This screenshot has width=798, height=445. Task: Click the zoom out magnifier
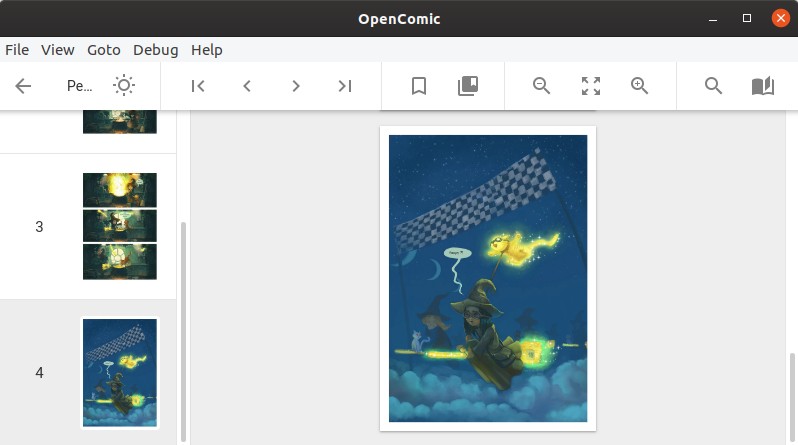tap(542, 86)
